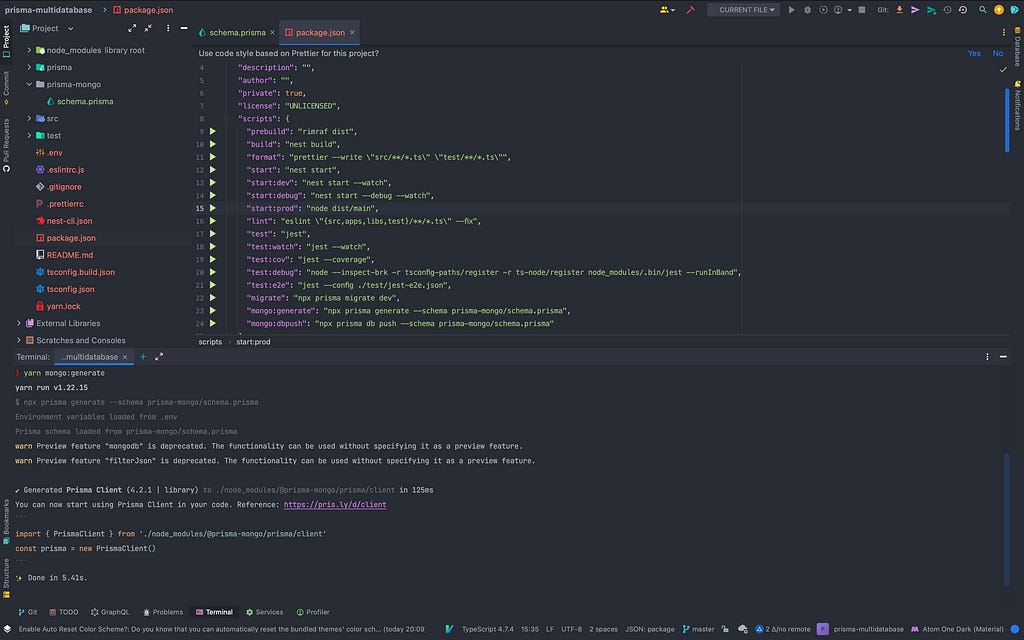Click Run with Coverage icon
The image size is (1024, 640).
(823, 10)
